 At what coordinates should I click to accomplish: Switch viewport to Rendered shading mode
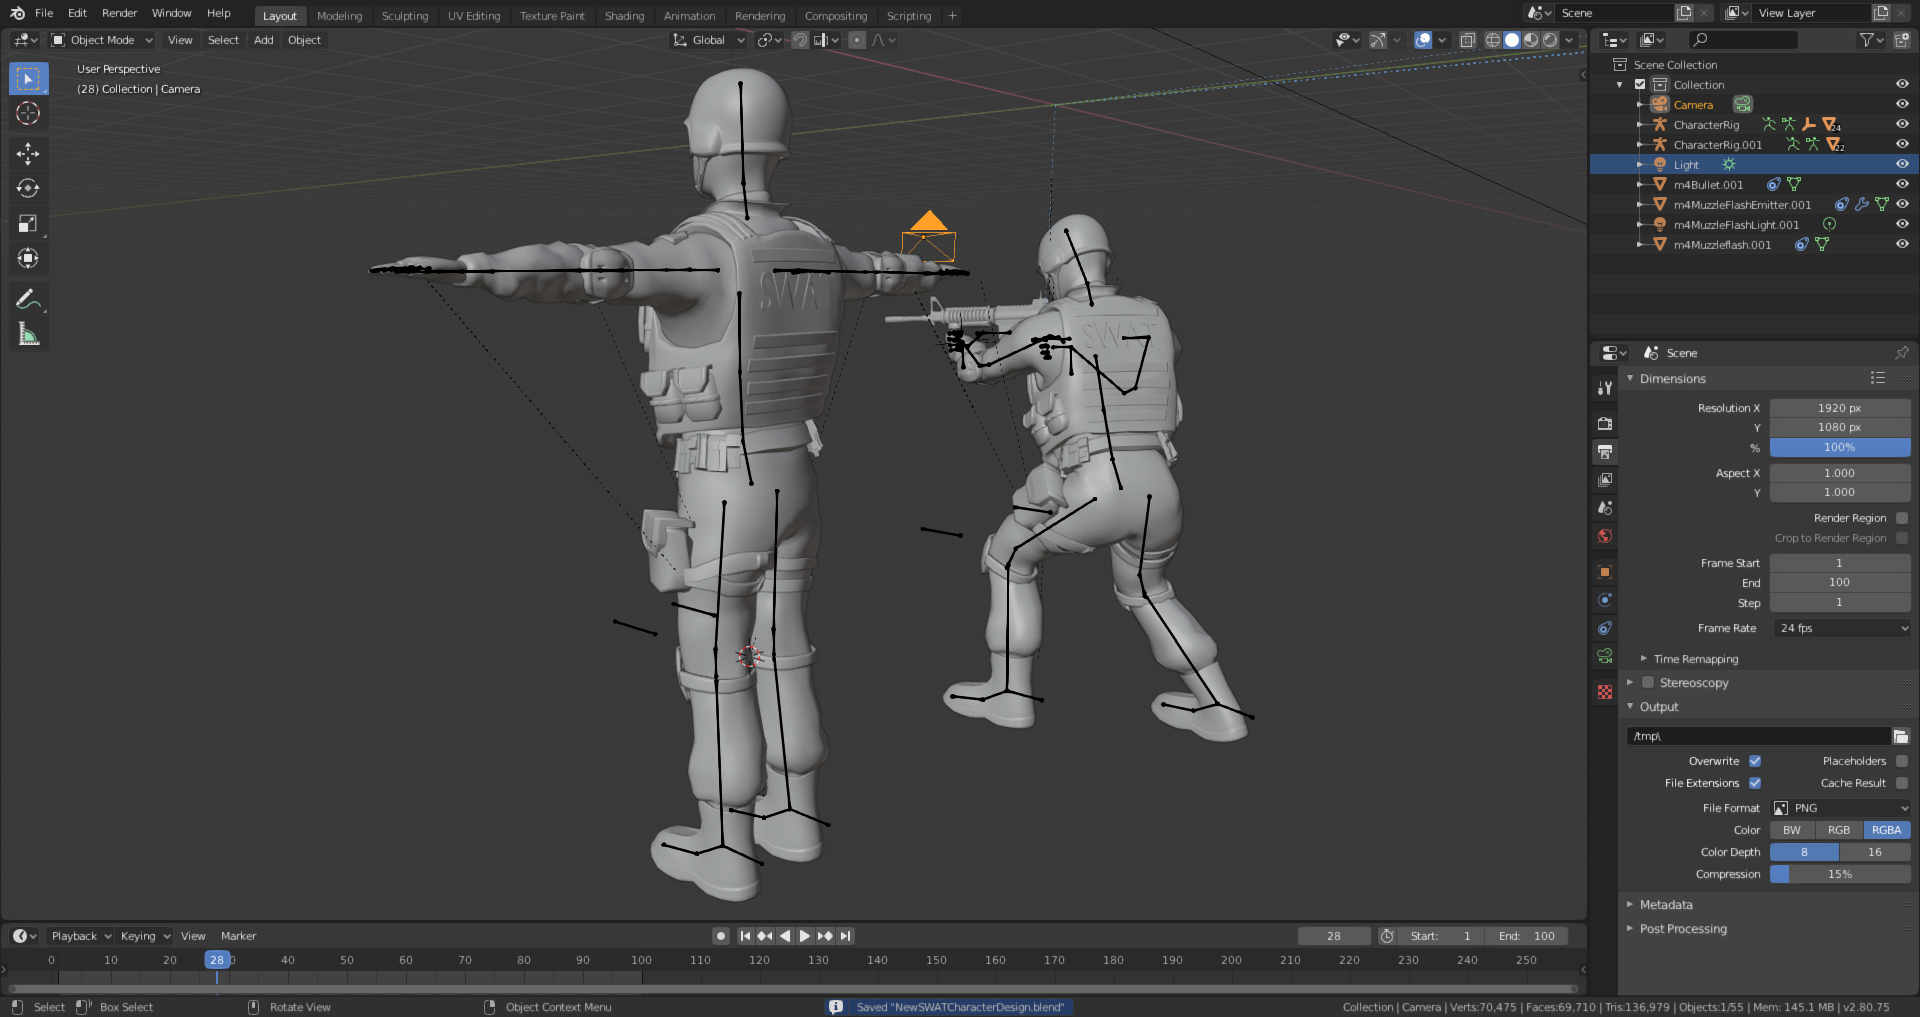tap(1550, 40)
